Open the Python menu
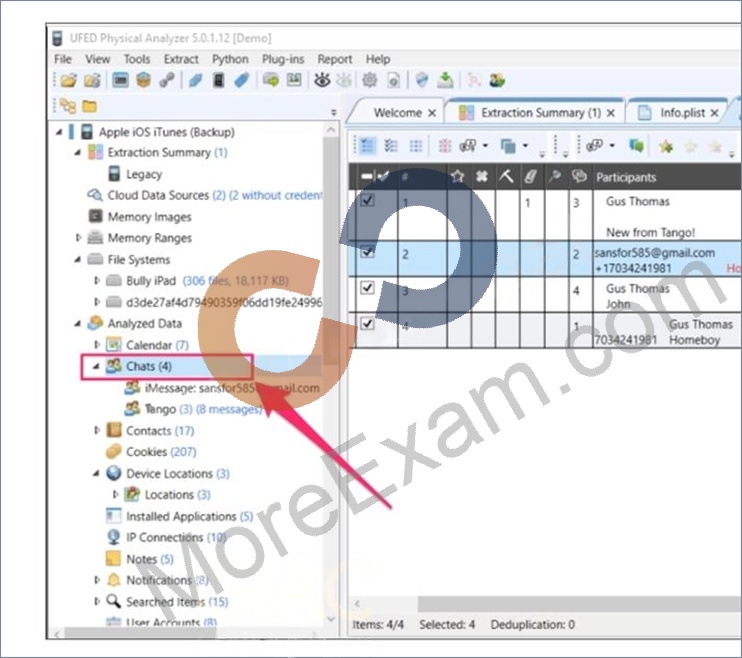This screenshot has height=658, width=742. tap(230, 59)
